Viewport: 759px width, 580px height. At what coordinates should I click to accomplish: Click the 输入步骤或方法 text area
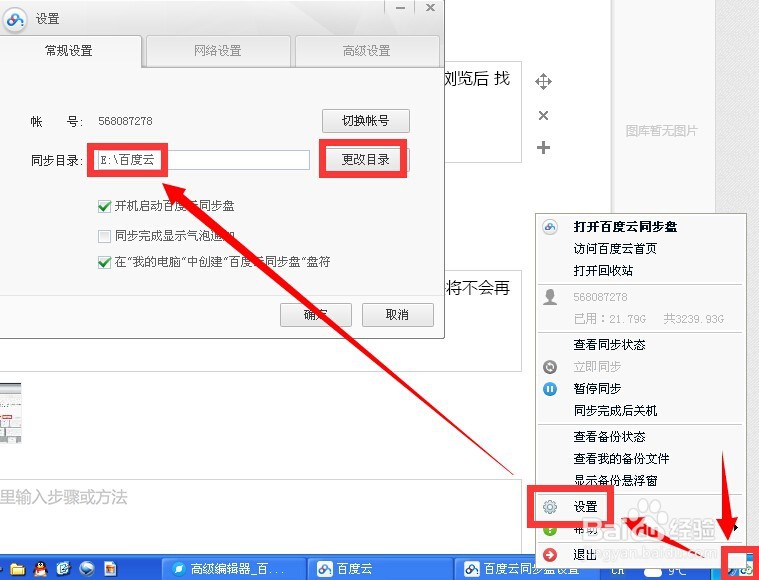260,516
